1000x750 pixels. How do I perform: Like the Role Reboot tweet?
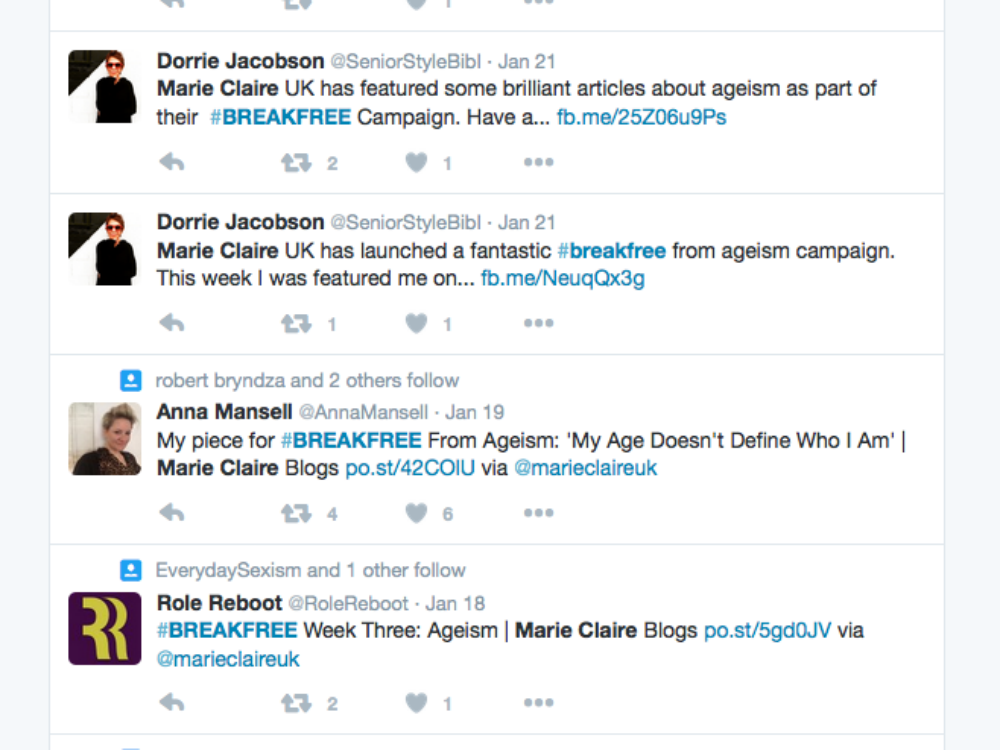(417, 703)
